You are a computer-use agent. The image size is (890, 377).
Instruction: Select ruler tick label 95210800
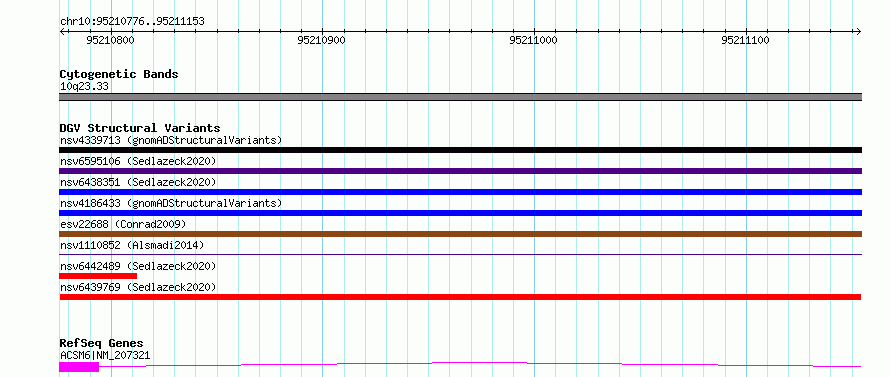(111, 40)
